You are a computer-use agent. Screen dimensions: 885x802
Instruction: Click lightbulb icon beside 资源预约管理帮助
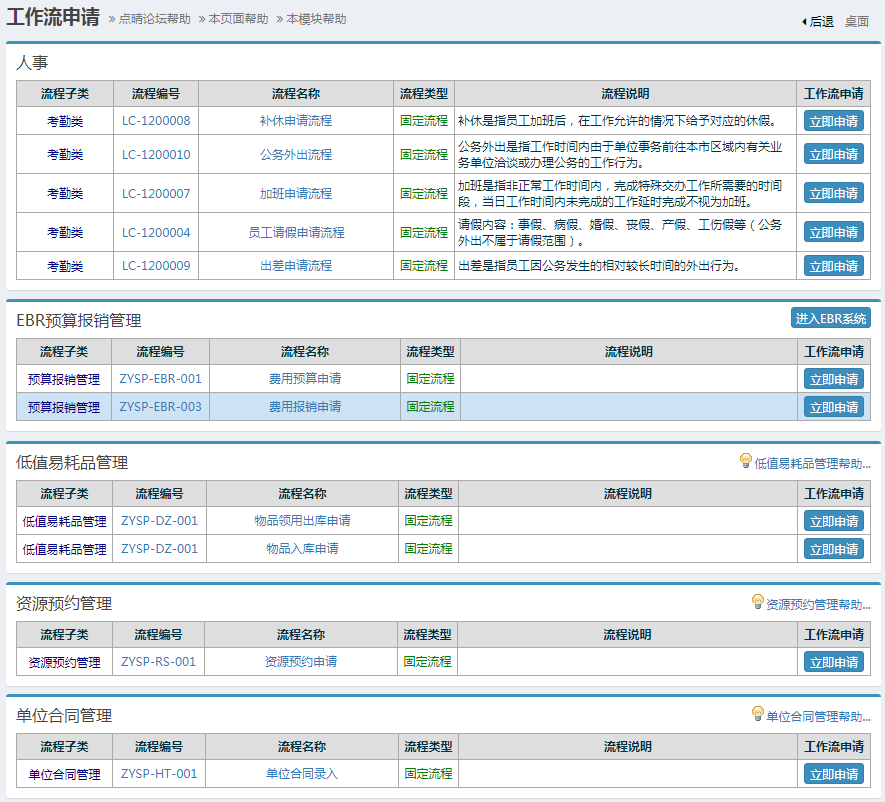click(757, 602)
